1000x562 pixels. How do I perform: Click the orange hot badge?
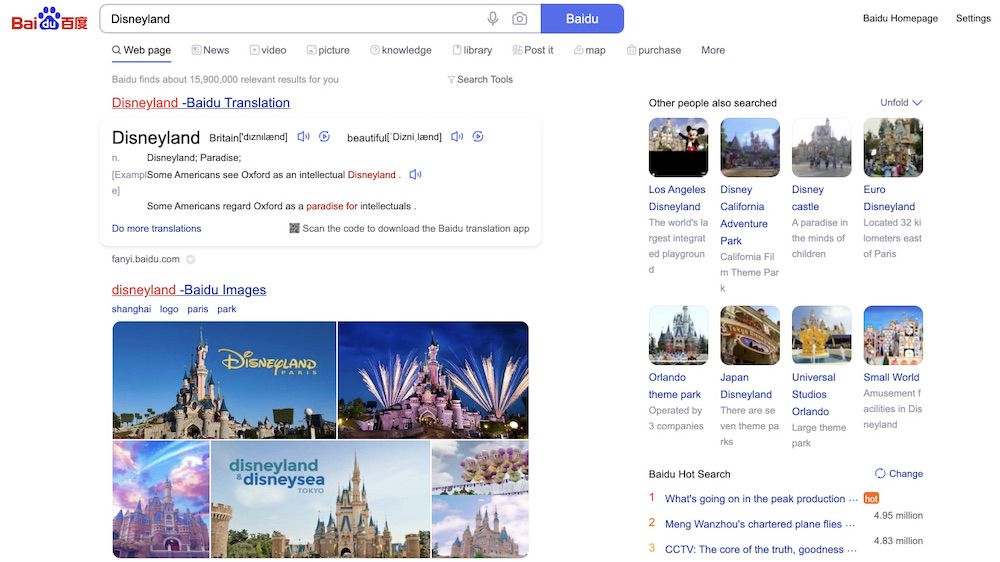[x=871, y=498]
